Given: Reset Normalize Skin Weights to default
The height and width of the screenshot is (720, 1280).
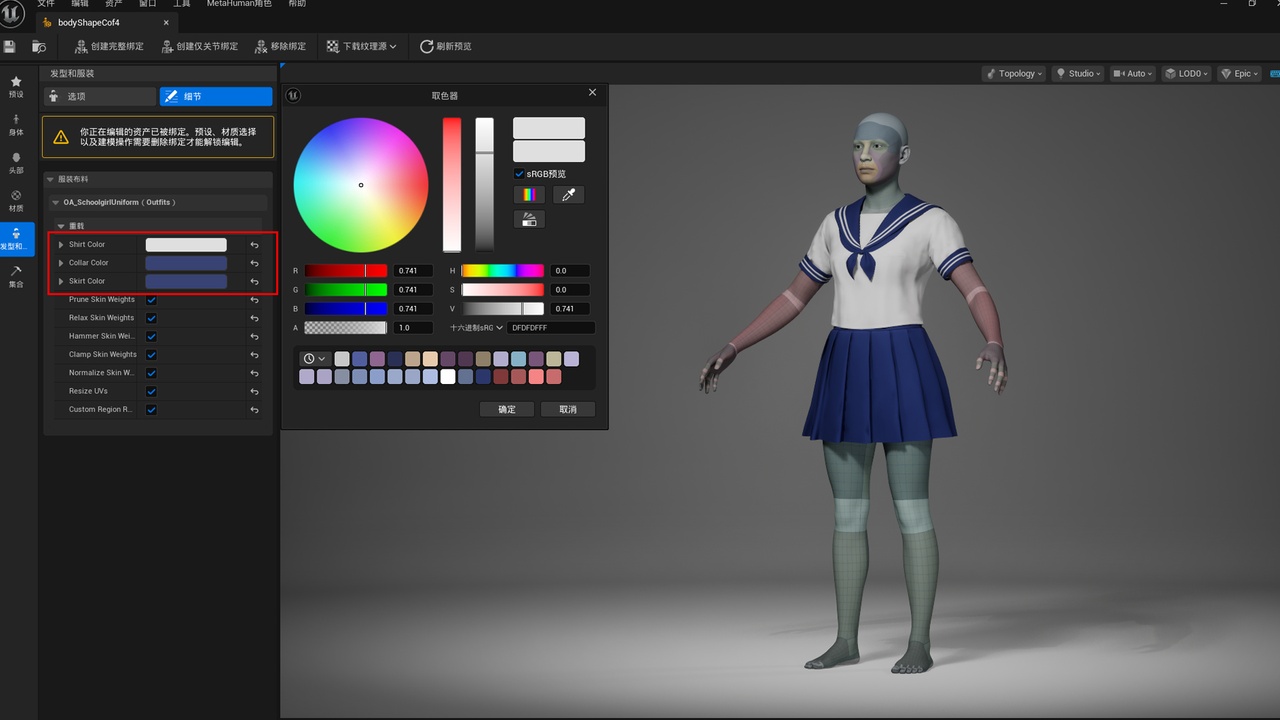Looking at the screenshot, I should tap(254, 373).
